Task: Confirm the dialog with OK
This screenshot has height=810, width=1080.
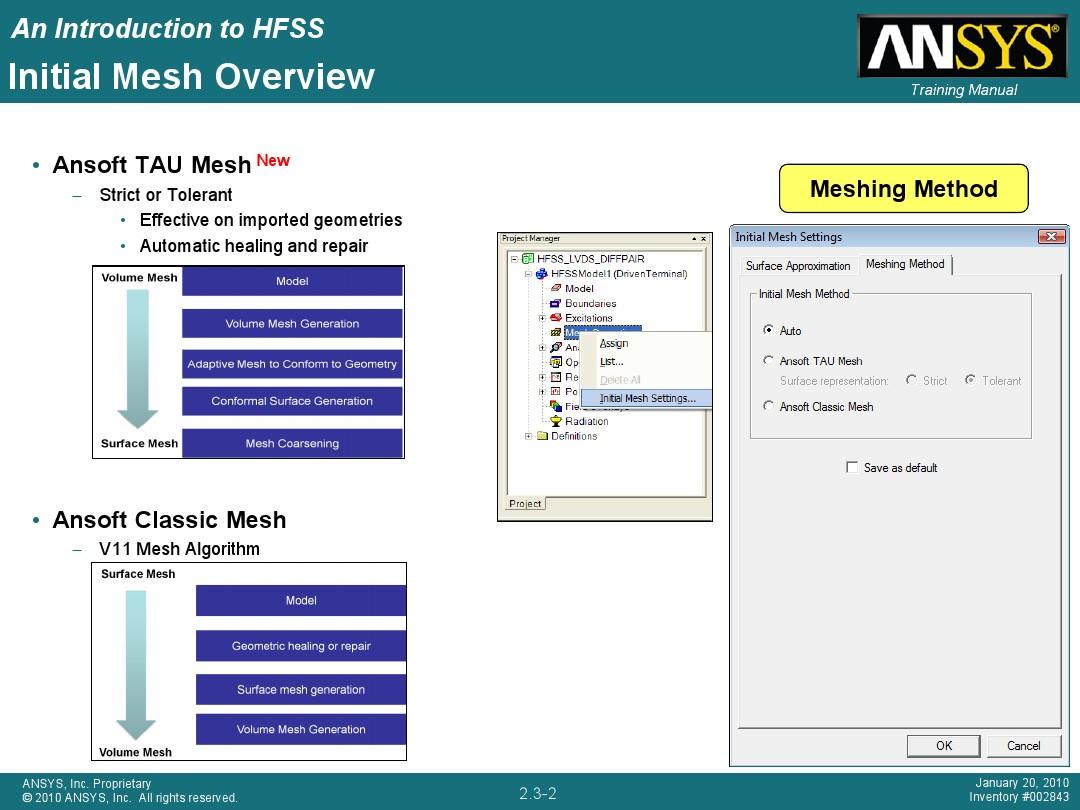Action: [x=944, y=745]
